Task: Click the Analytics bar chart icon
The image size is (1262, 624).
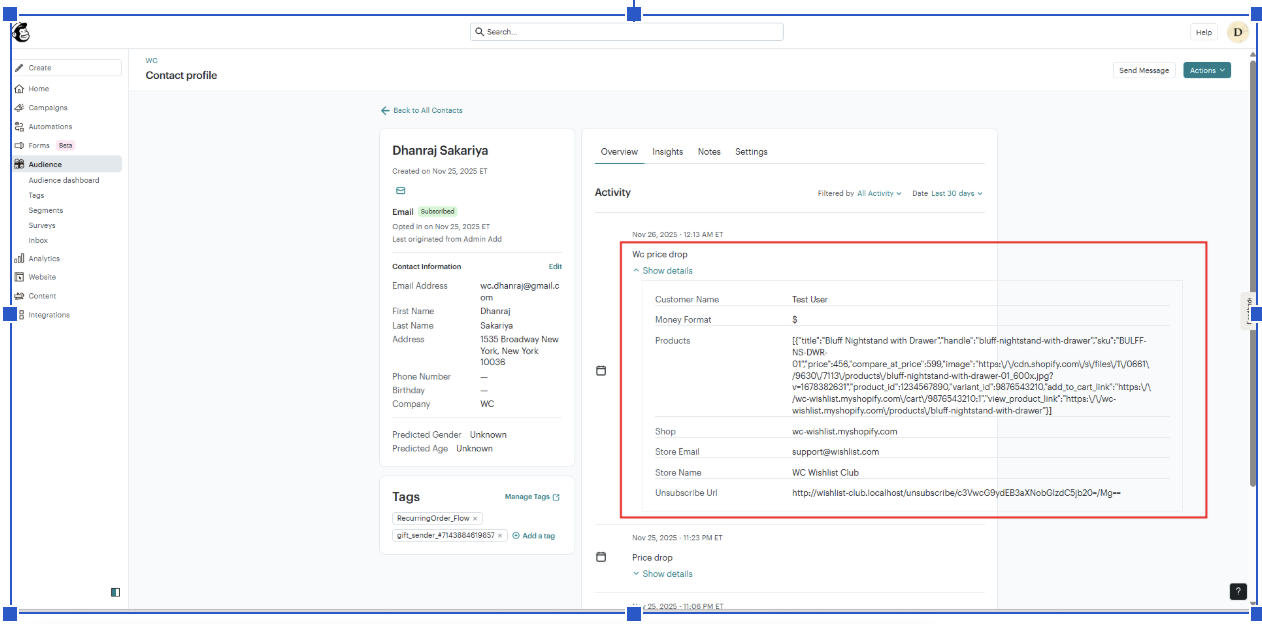Action: [19, 258]
